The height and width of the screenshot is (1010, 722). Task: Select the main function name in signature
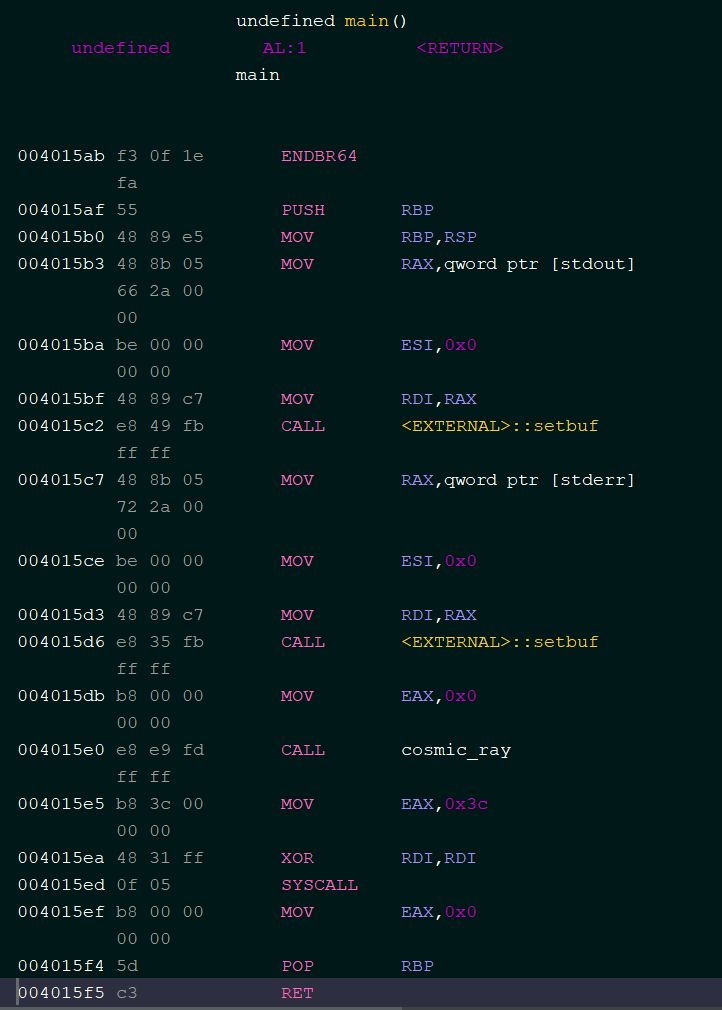[366, 21]
